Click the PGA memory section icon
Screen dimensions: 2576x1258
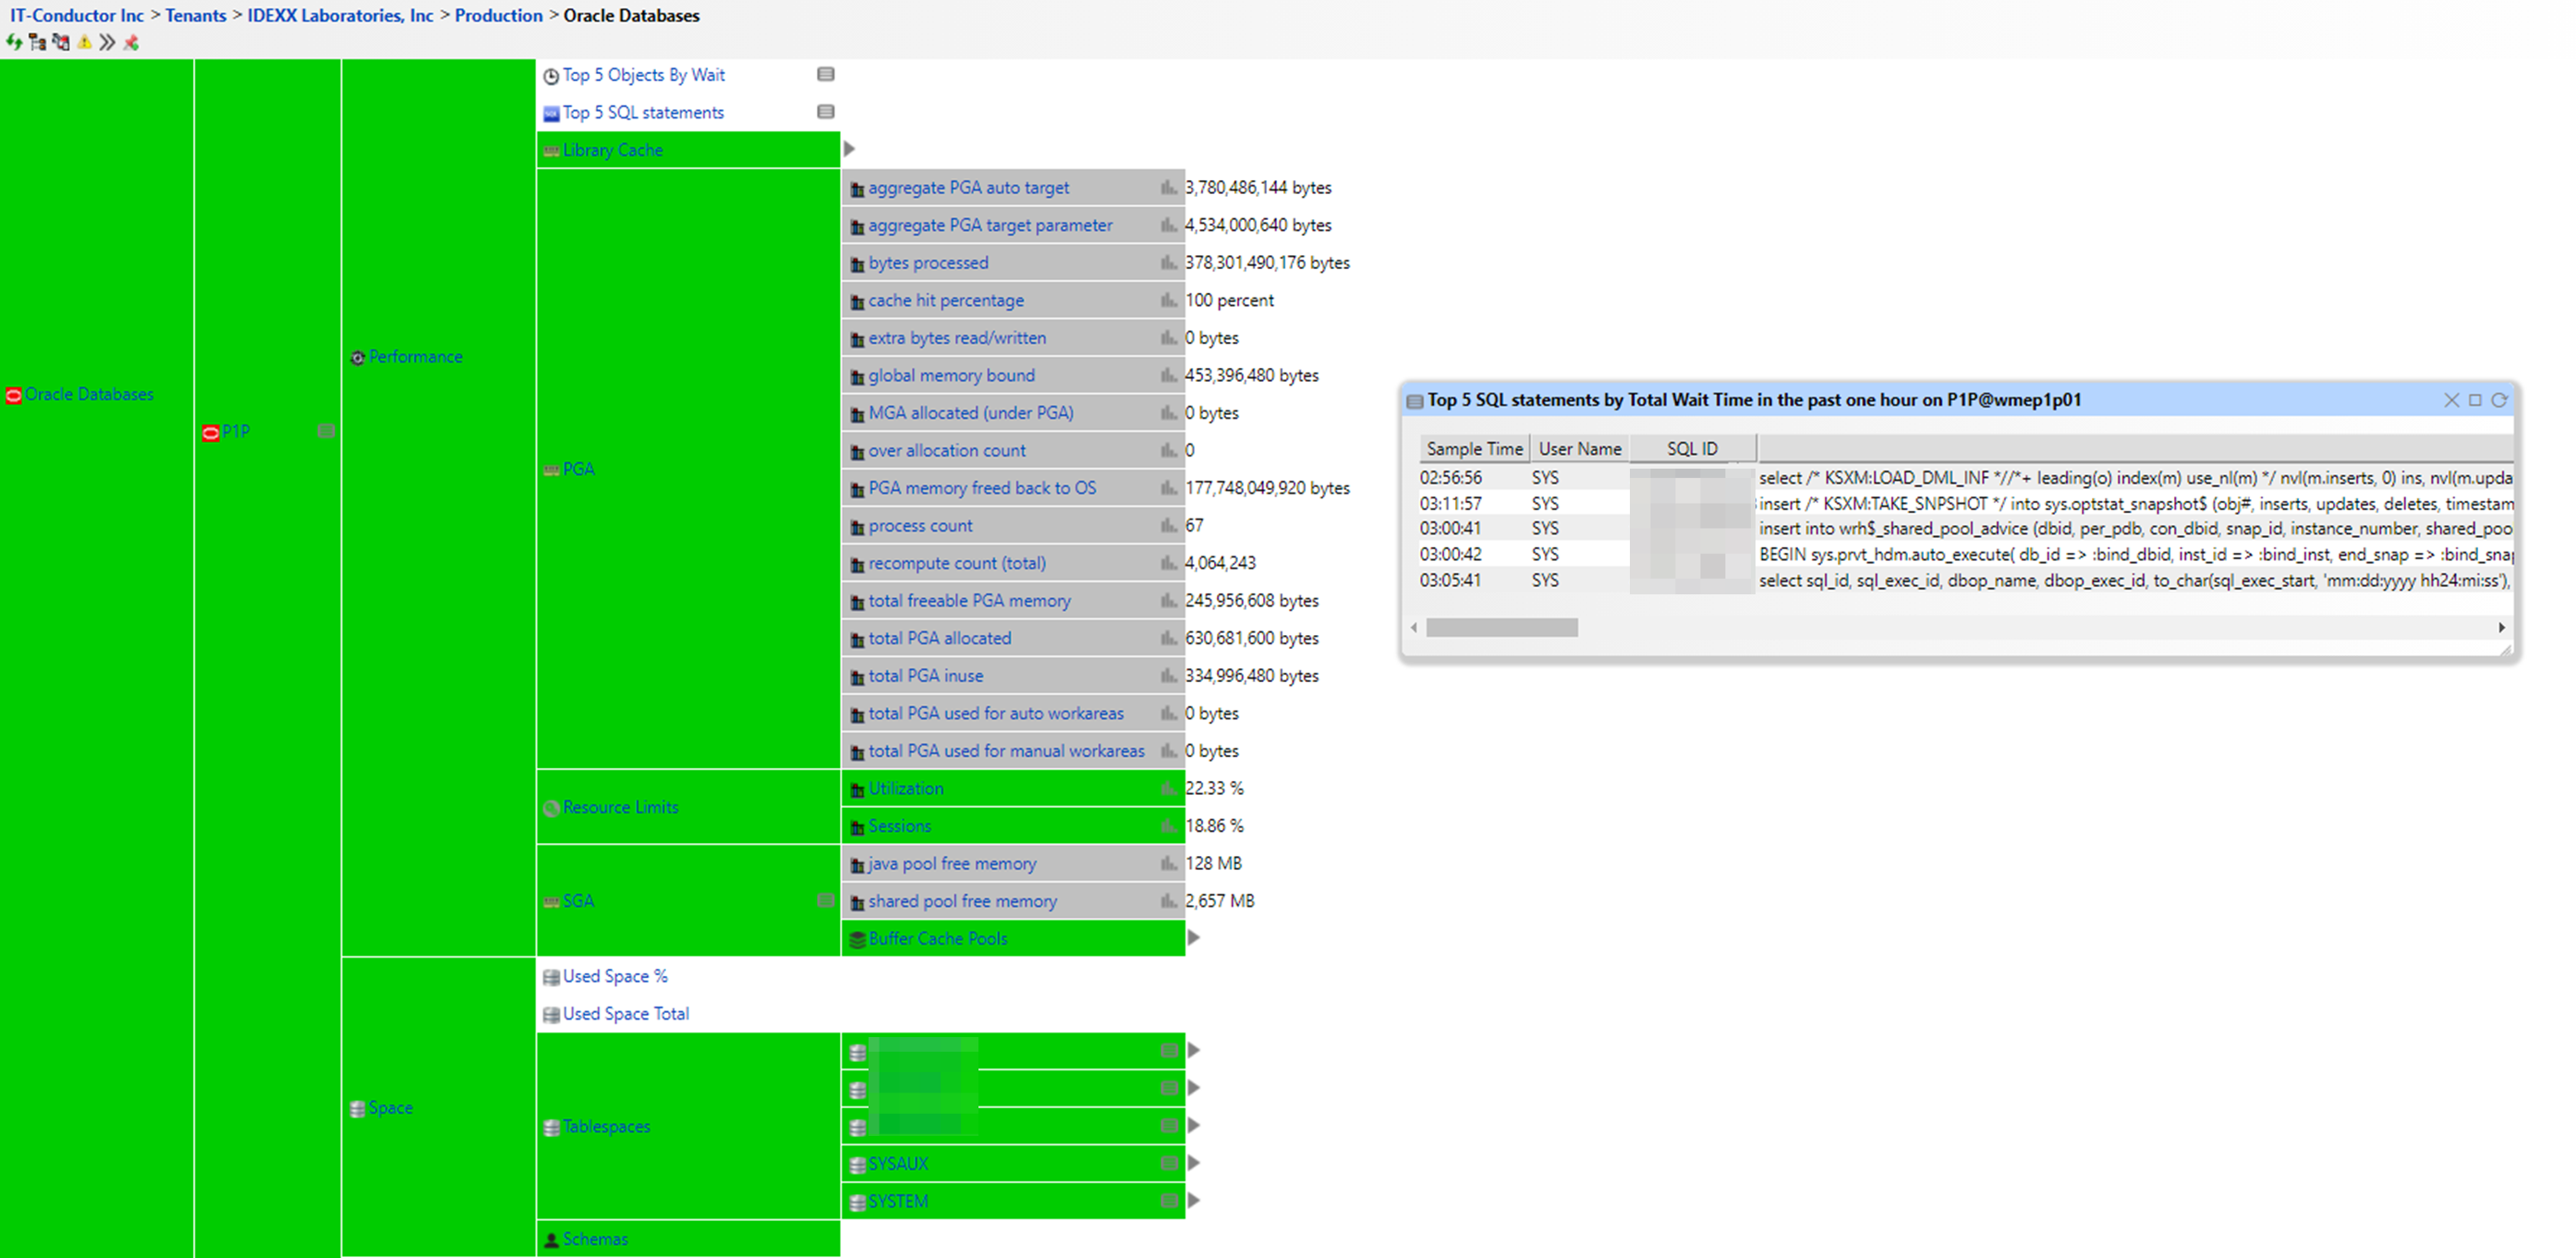552,469
